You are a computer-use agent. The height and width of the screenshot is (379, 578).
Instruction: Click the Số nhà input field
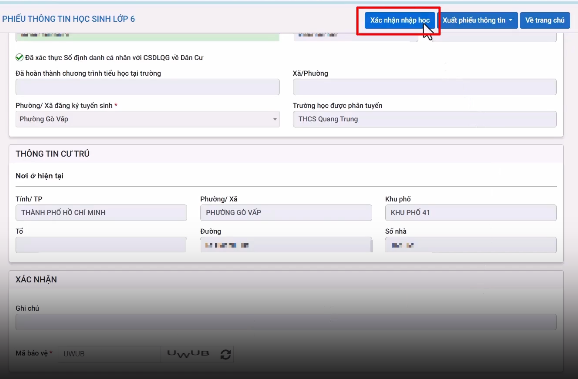pos(471,245)
